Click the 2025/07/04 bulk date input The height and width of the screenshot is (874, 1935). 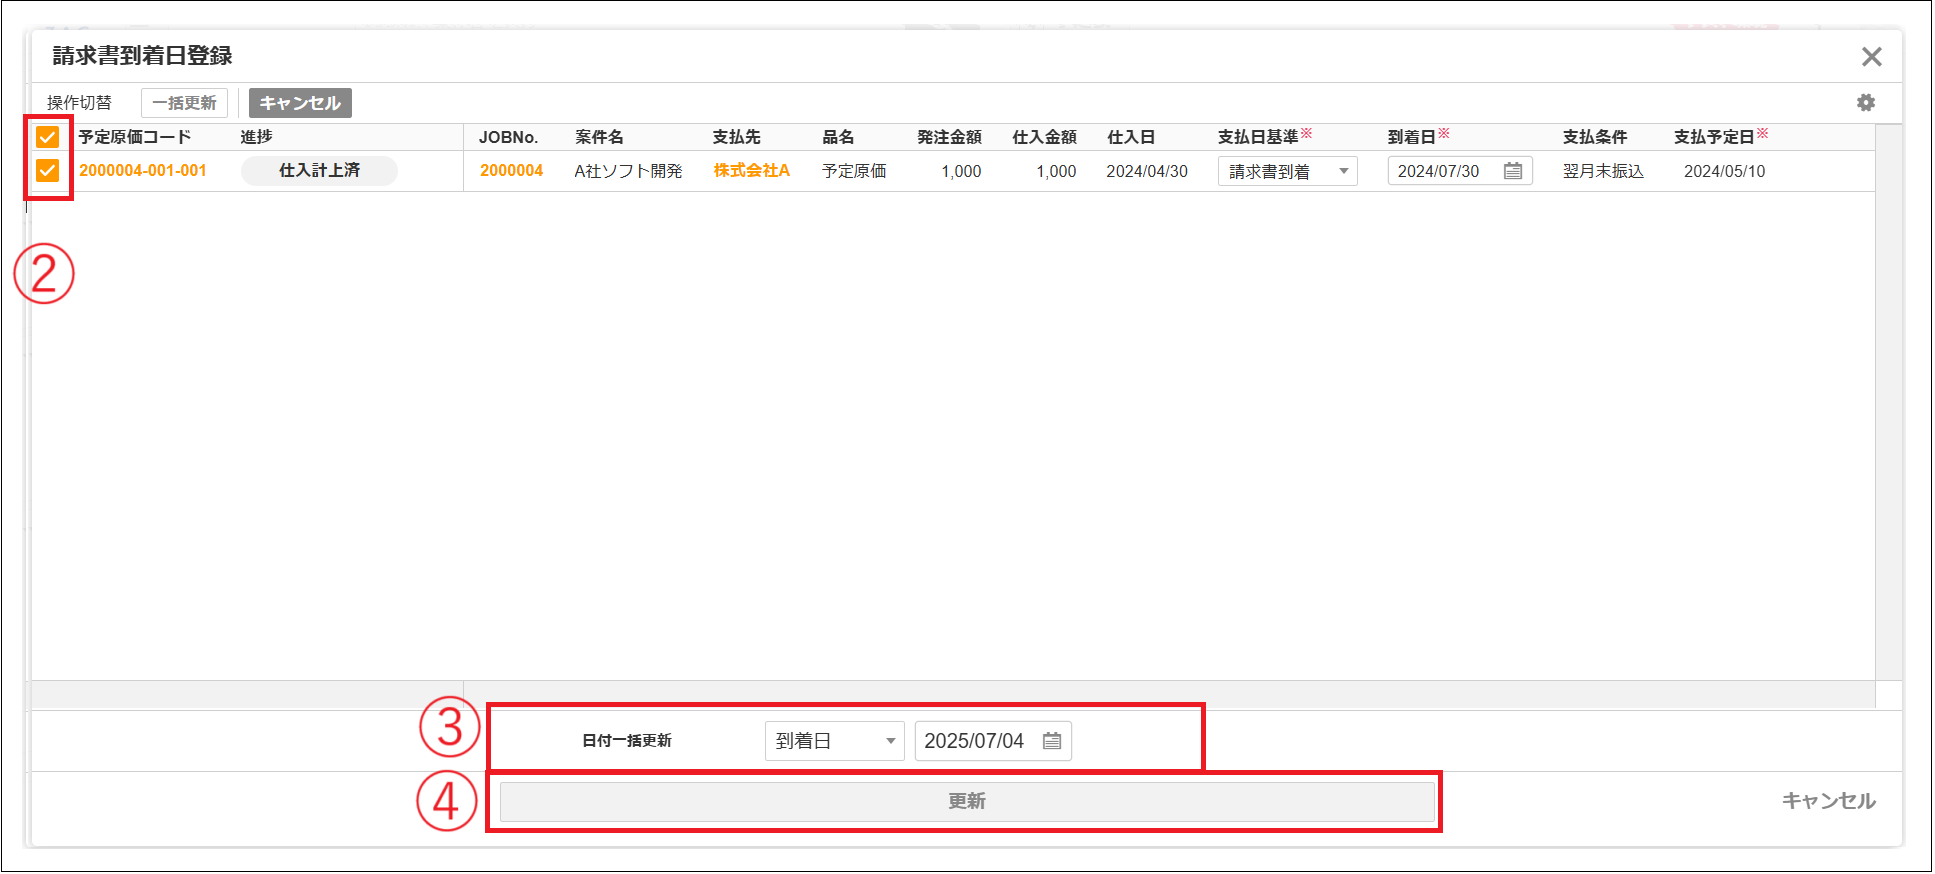pyautogui.click(x=973, y=741)
